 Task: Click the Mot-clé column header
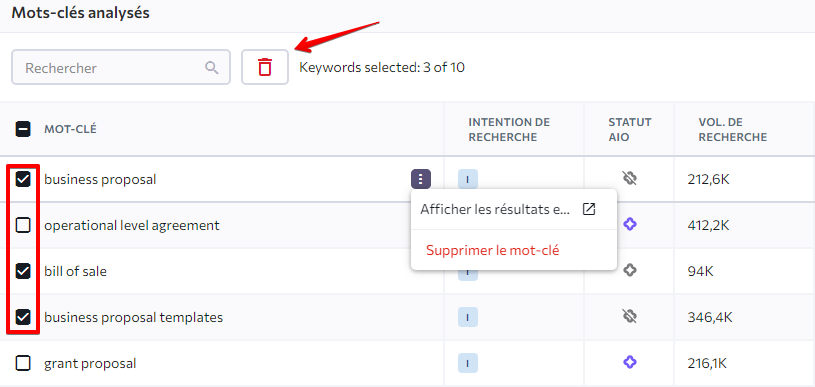[70, 129]
